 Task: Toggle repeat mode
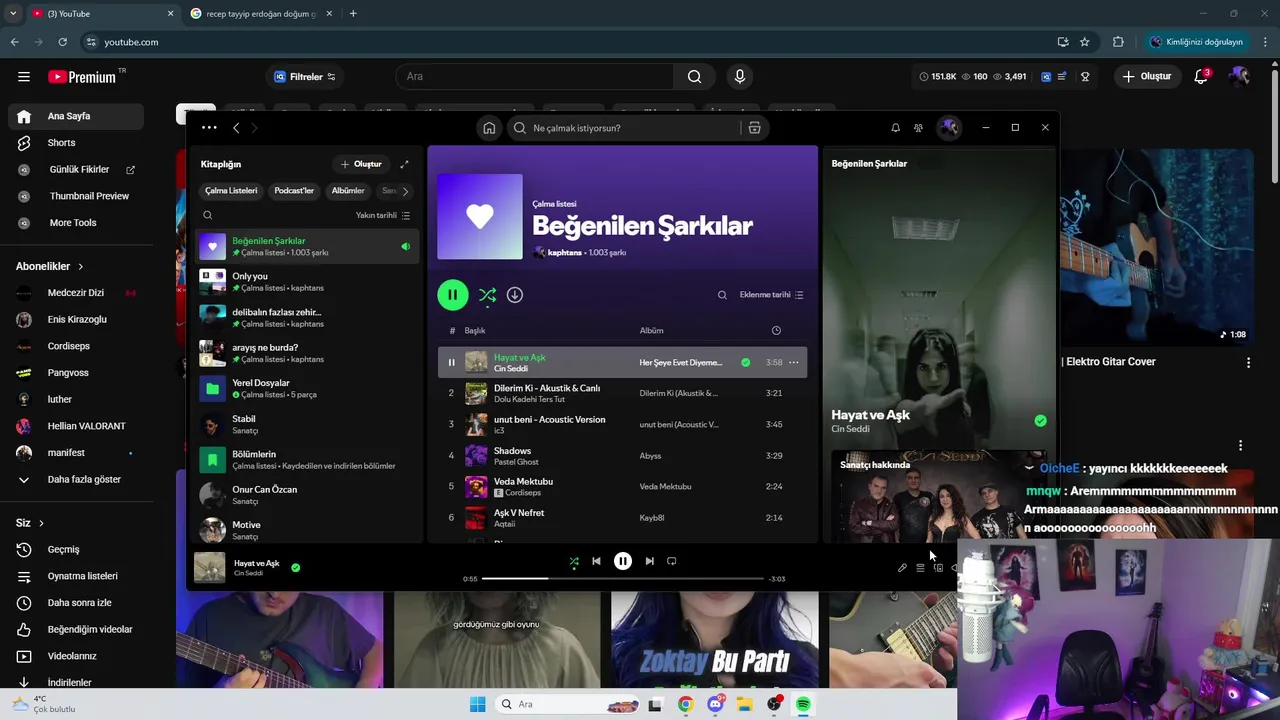(672, 561)
